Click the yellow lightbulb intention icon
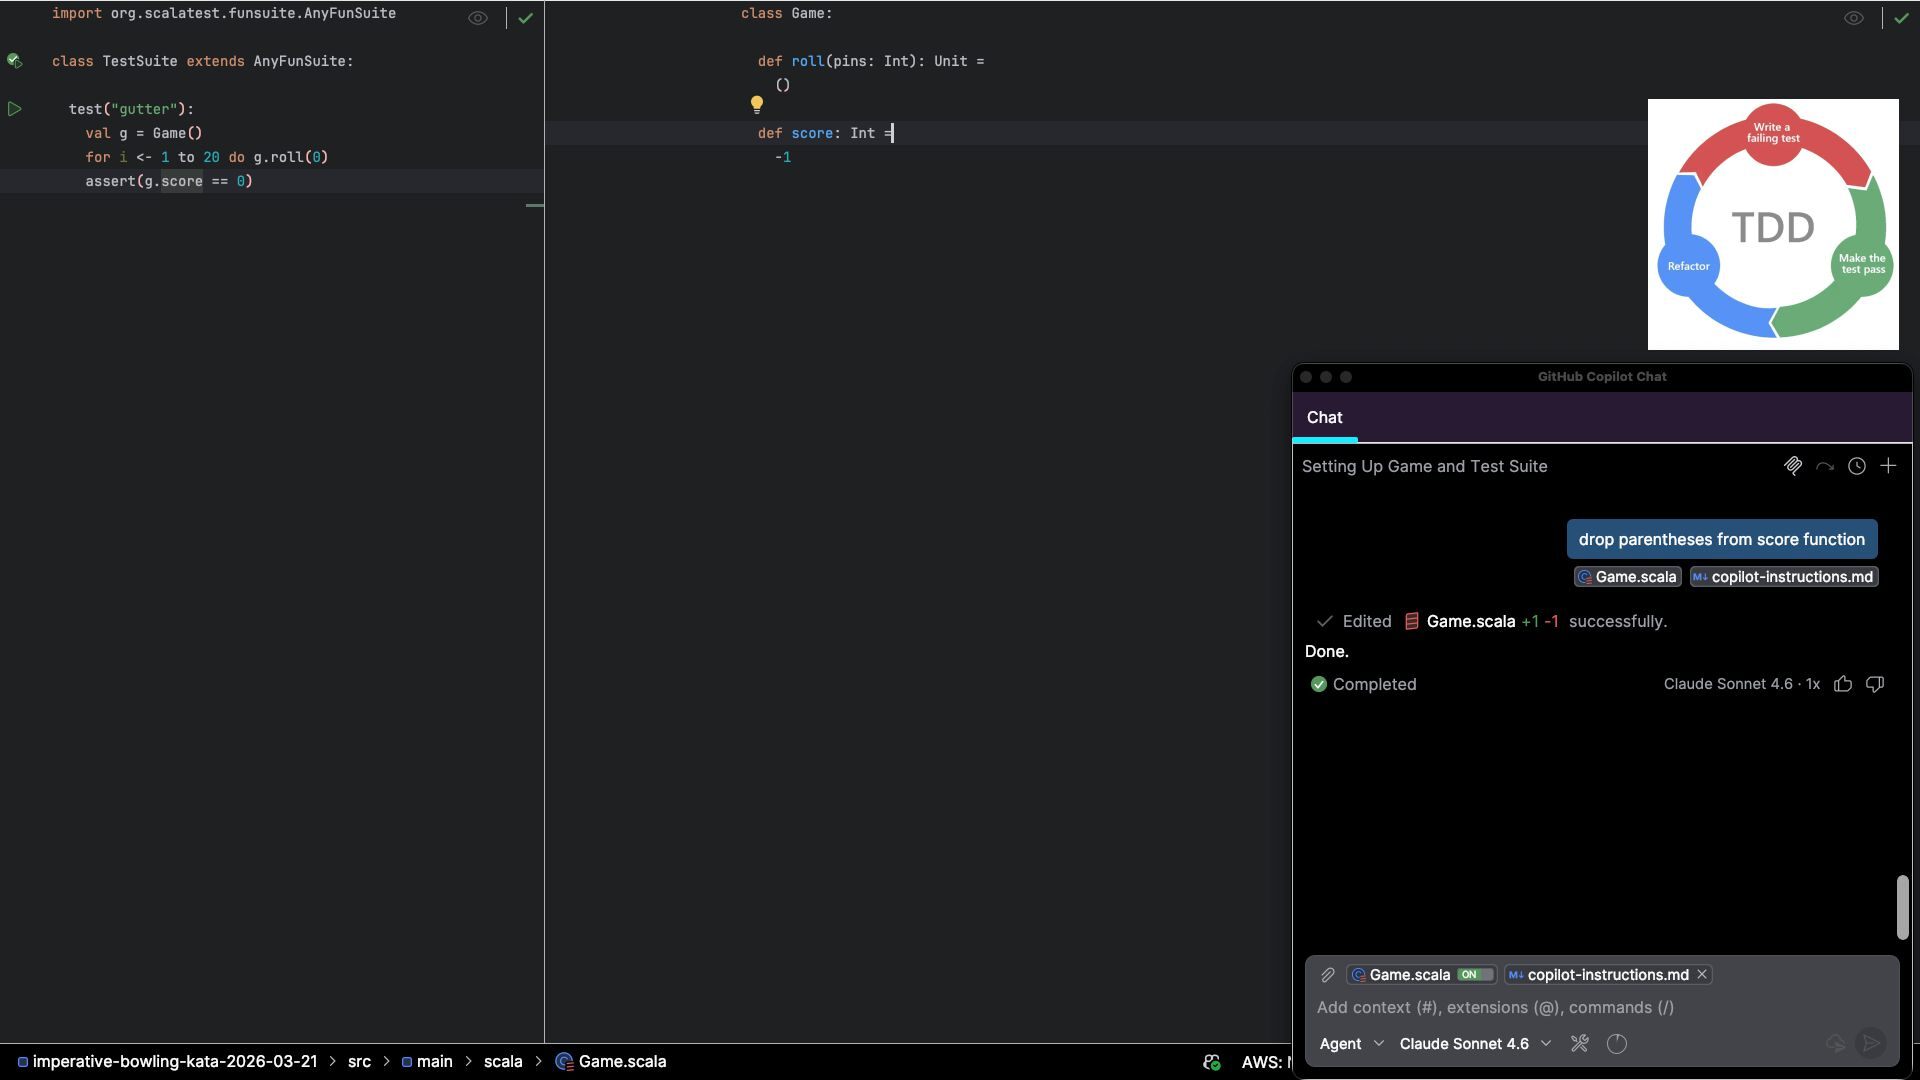The width and height of the screenshot is (1920, 1080). [x=757, y=105]
